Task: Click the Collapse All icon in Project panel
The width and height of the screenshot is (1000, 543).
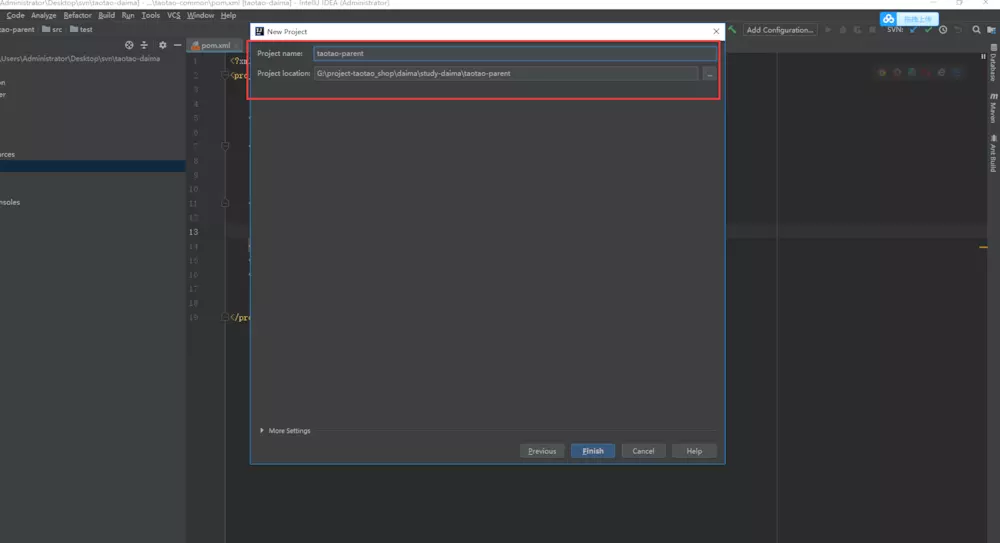Action: click(144, 45)
